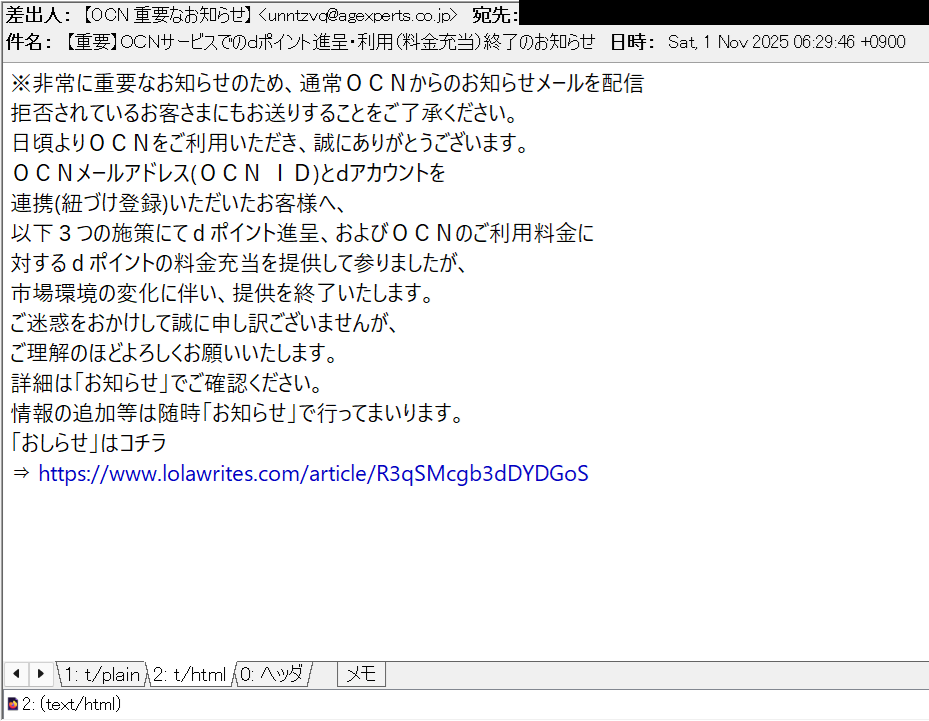Click the line 「おしらせ」はコチラ
The width and height of the screenshot is (929, 721).
89,443
